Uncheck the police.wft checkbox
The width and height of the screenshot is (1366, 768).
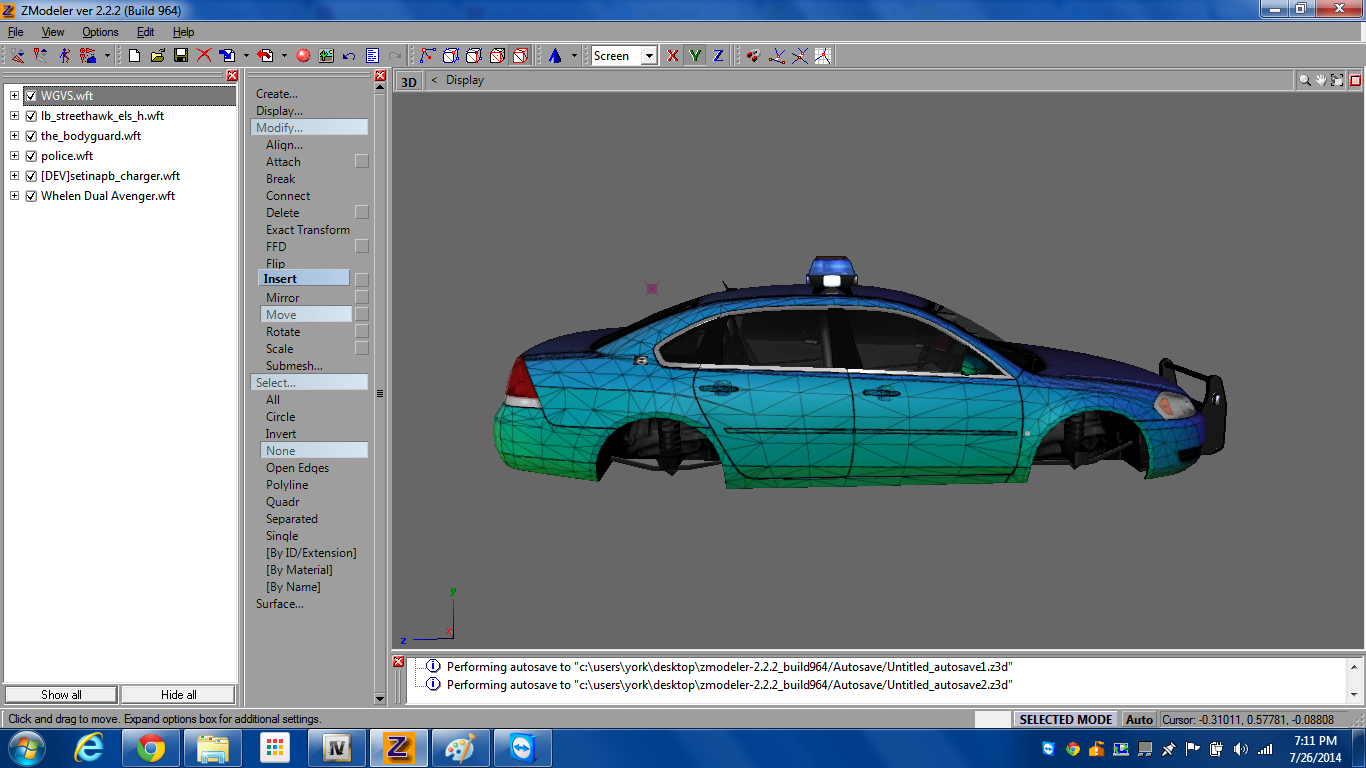click(31, 156)
